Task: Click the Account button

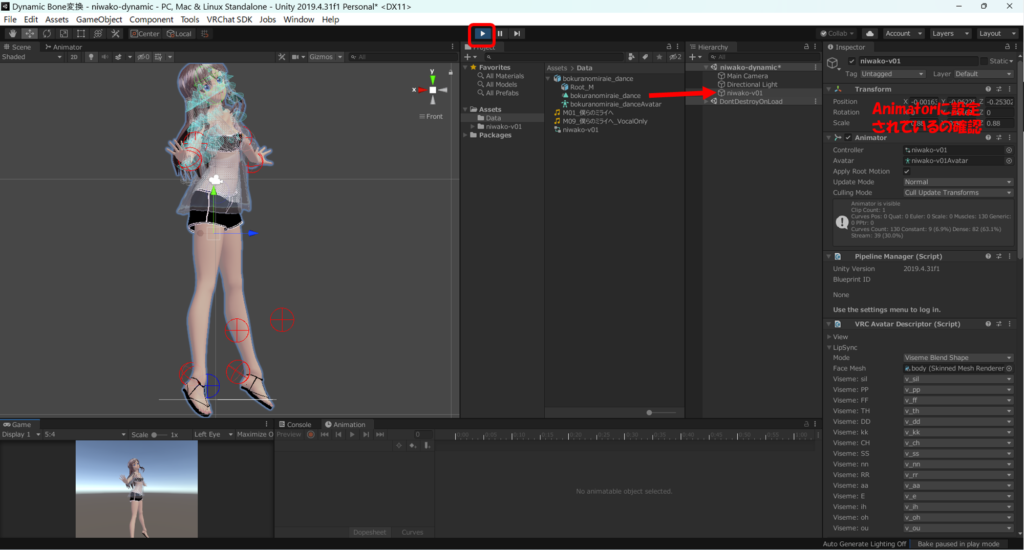Action: 902,33
